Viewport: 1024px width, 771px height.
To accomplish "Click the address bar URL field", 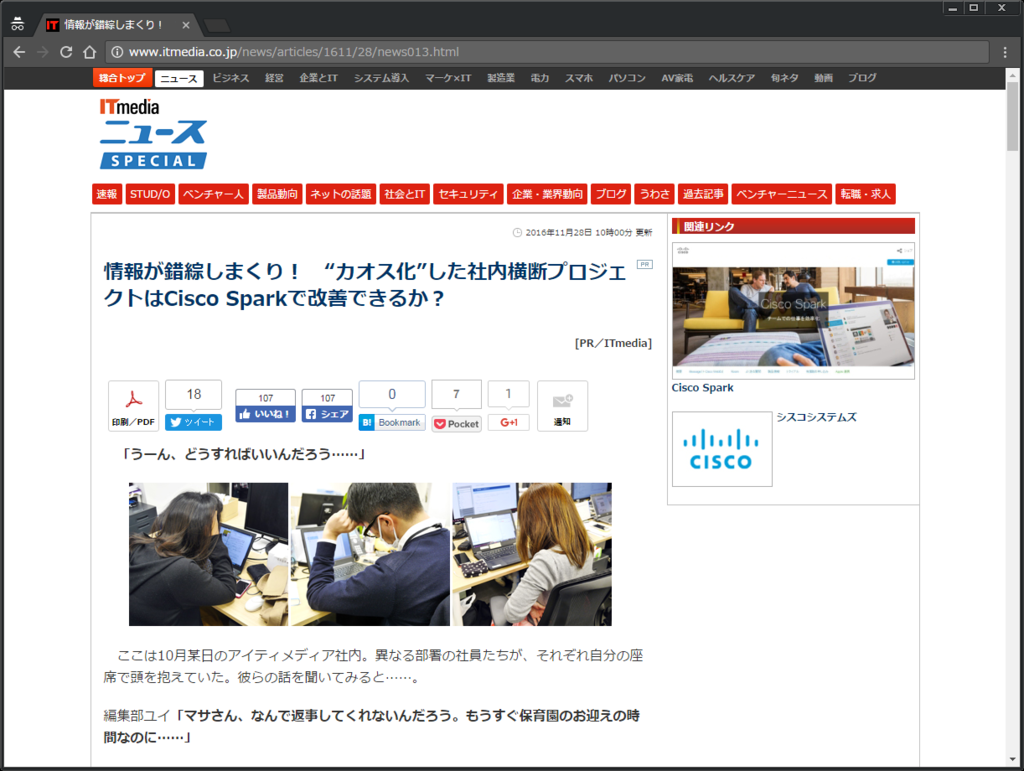I will 547,52.
